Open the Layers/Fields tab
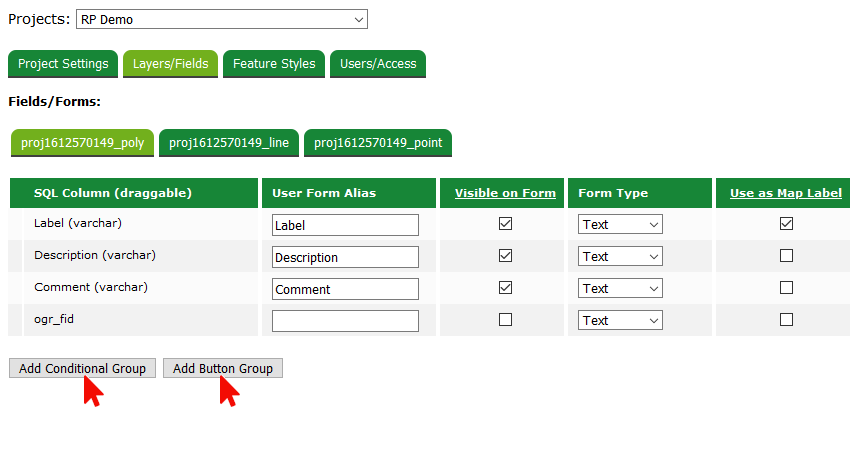 (x=170, y=64)
